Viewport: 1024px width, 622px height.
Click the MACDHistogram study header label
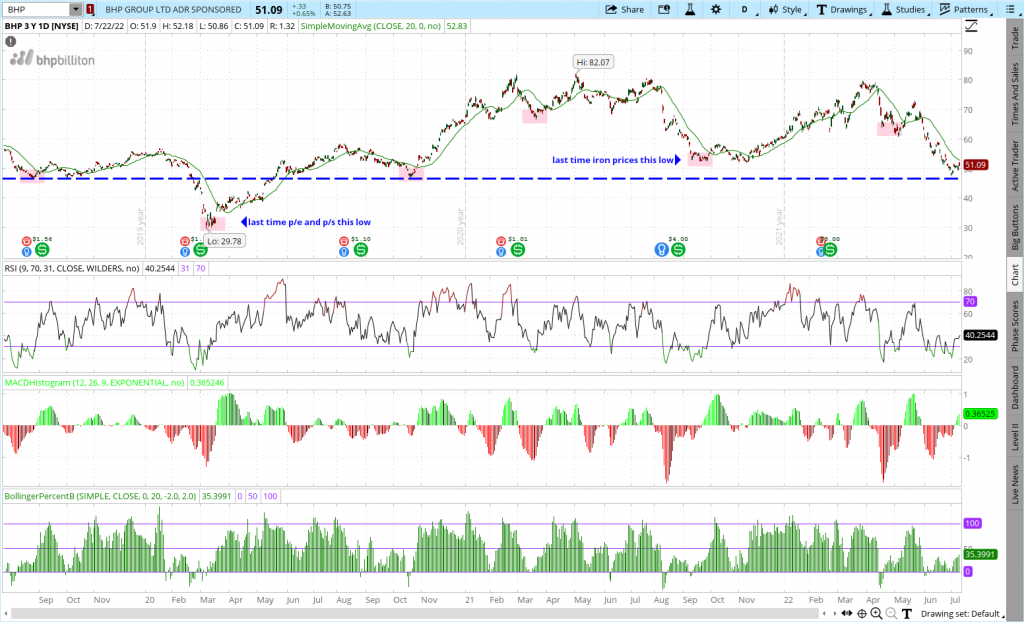94,383
